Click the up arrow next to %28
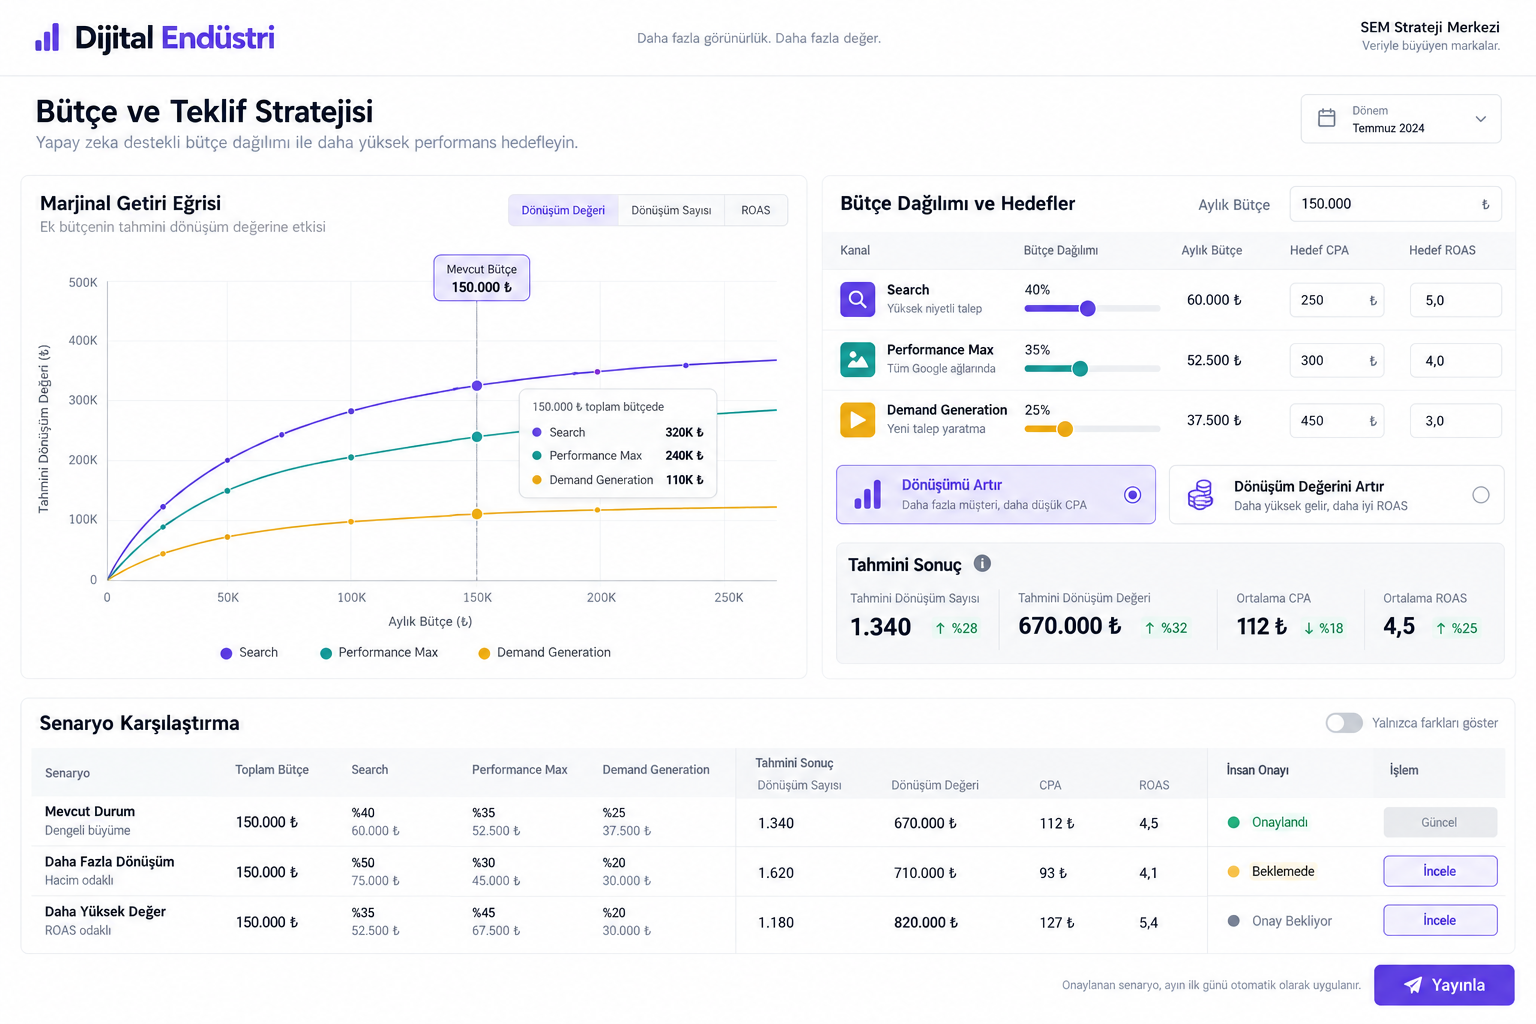This screenshot has width=1536, height=1024. [x=940, y=628]
